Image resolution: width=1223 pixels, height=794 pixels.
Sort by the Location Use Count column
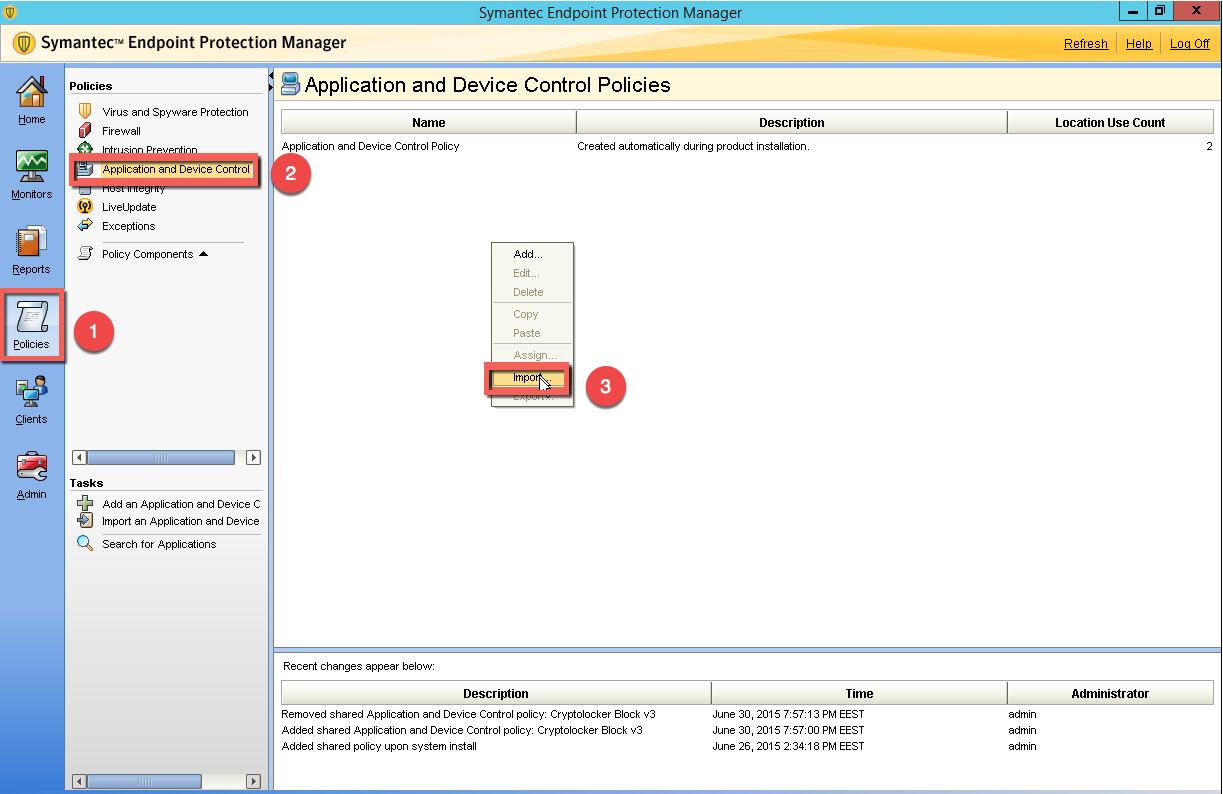(x=1109, y=123)
